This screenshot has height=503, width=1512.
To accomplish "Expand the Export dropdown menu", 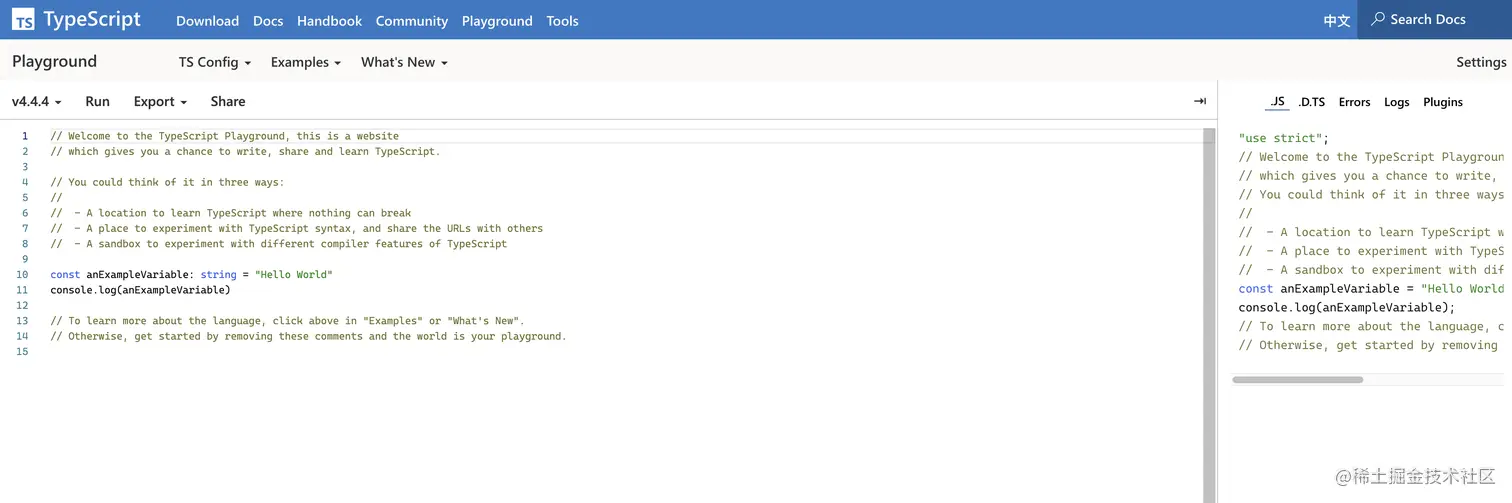I will pyautogui.click(x=160, y=101).
